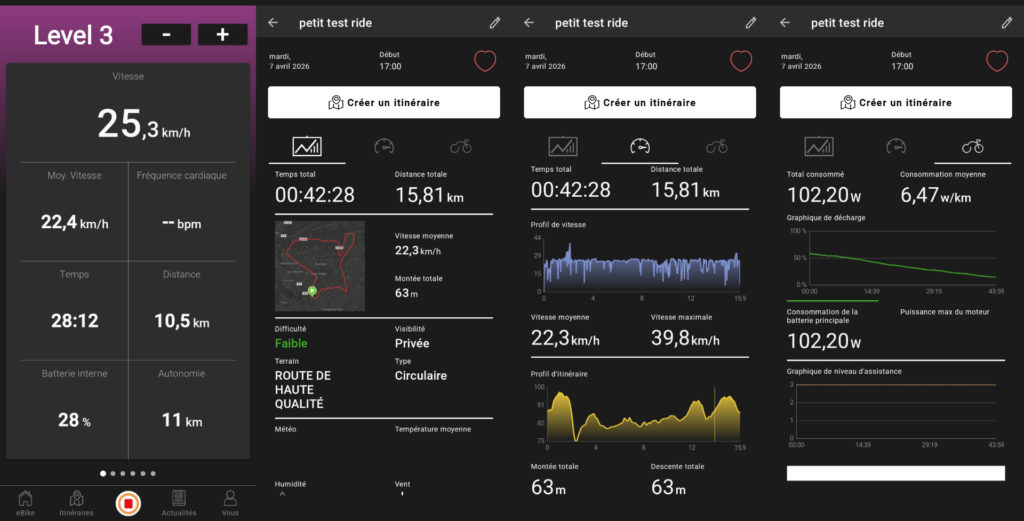Click the pencil edit icon above the route map panel
1024x521 pixels.
(x=494, y=22)
